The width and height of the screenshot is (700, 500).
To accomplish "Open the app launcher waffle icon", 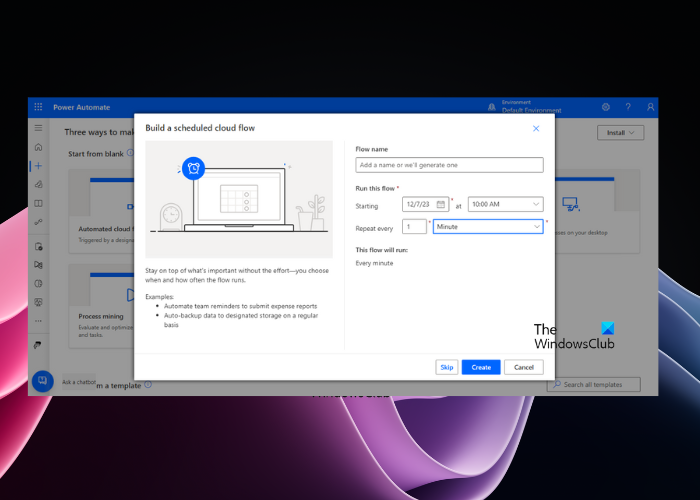I will click(38, 107).
